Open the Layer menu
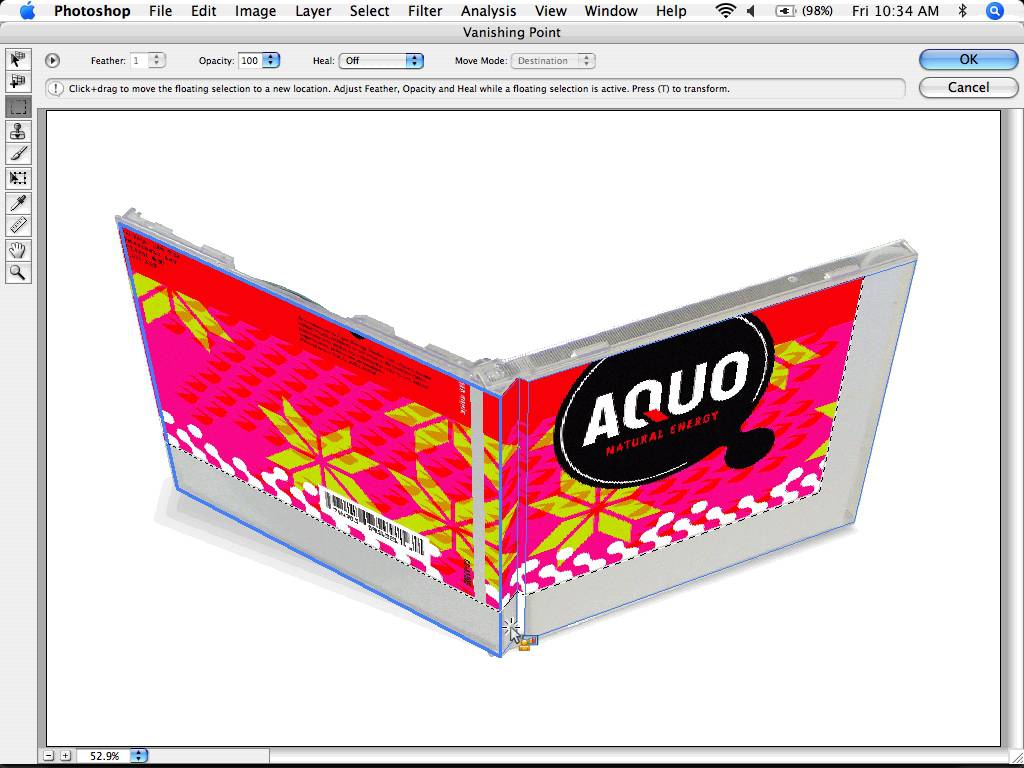This screenshot has width=1024, height=768. coord(313,10)
